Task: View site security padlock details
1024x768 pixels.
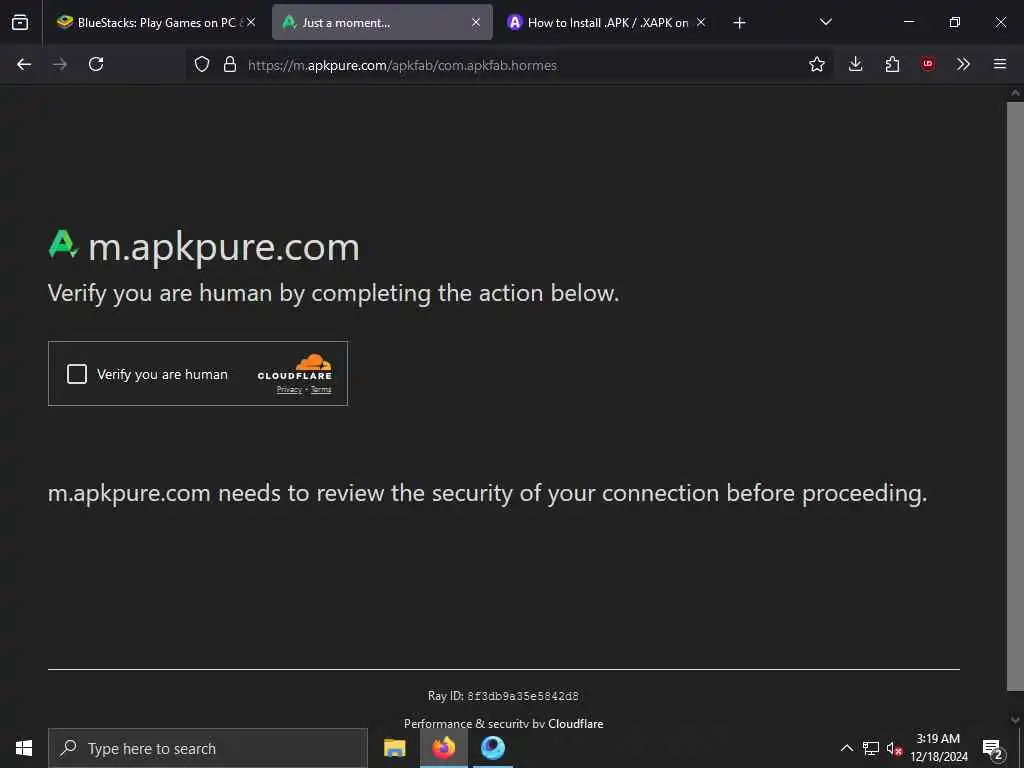Action: 230,64
